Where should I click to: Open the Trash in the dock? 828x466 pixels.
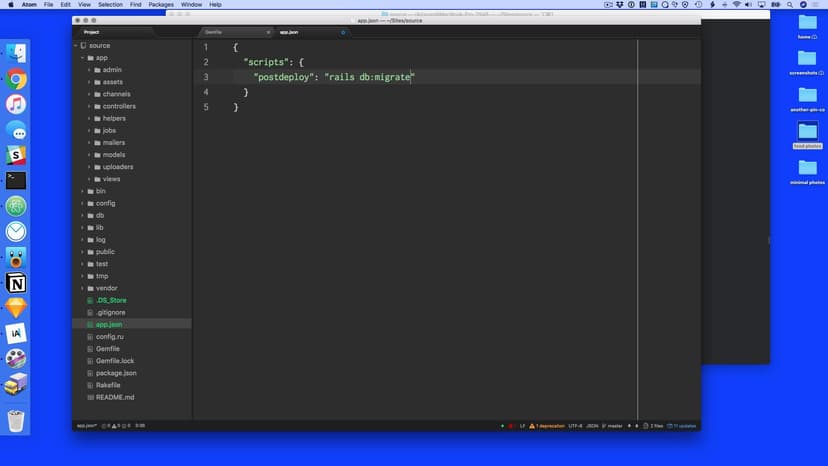16,420
